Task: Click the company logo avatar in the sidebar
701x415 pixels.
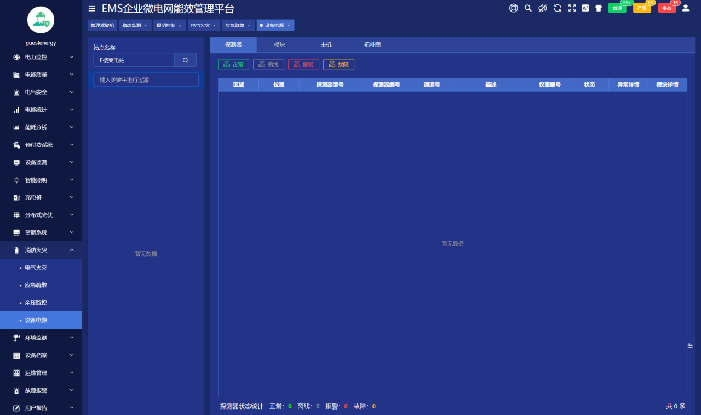Action: [x=41, y=19]
